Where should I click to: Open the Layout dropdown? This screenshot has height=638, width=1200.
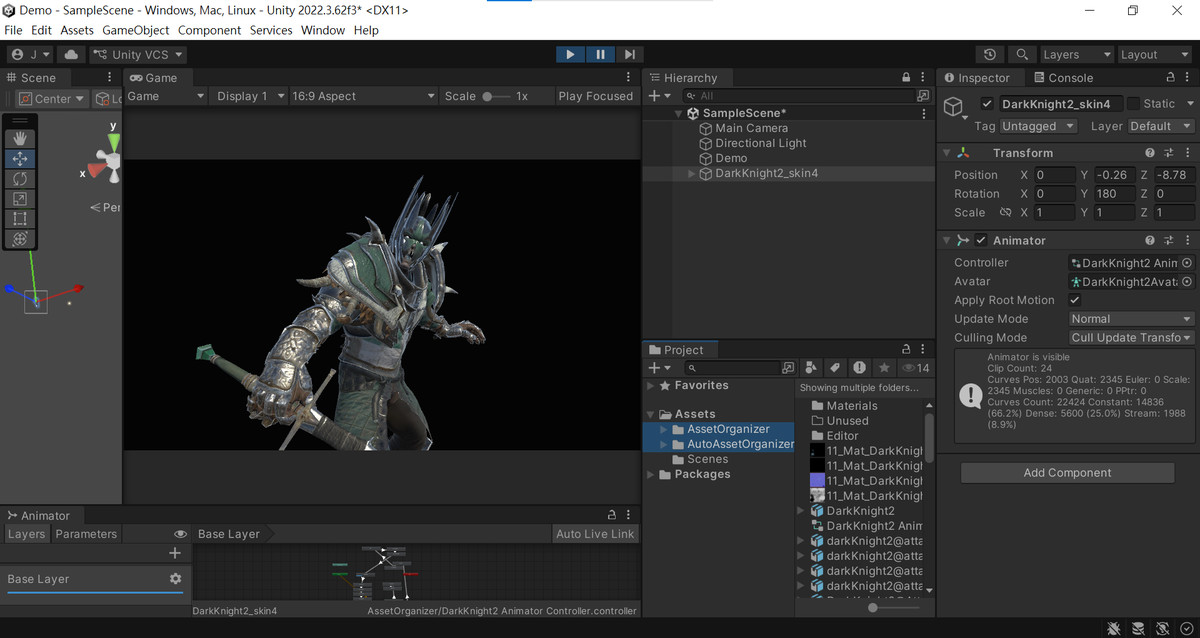click(1154, 55)
